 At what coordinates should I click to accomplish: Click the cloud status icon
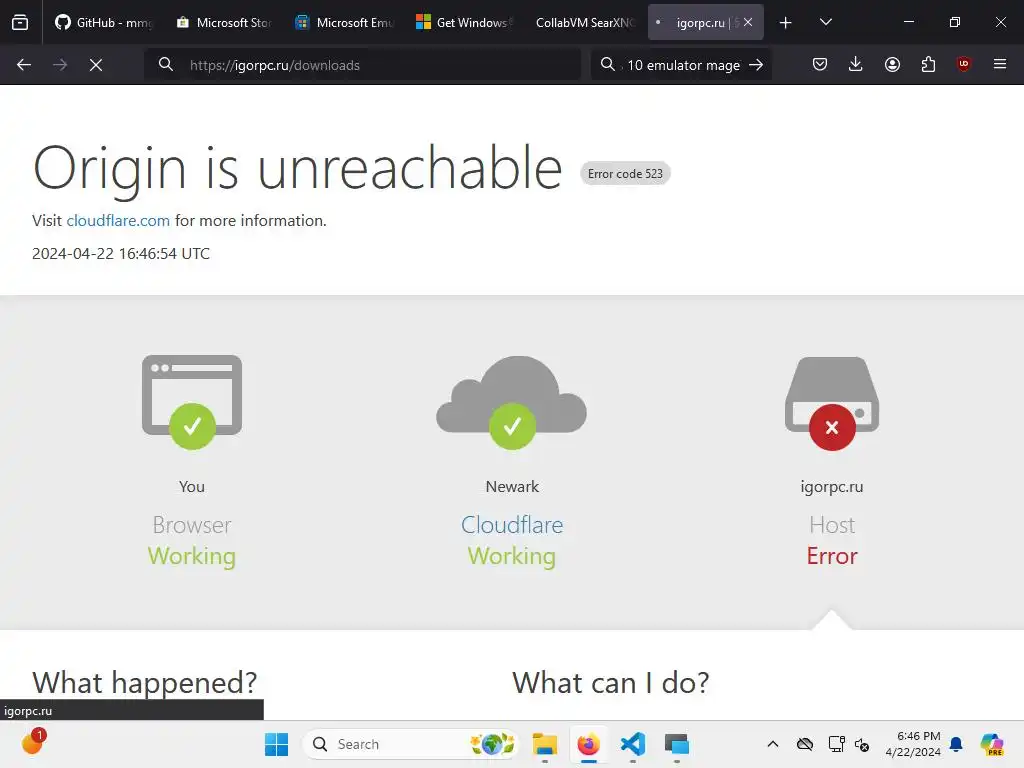(x=511, y=402)
